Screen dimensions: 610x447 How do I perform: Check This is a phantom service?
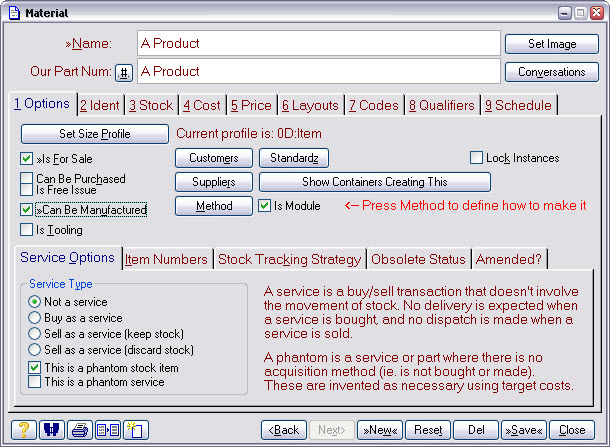point(34,382)
